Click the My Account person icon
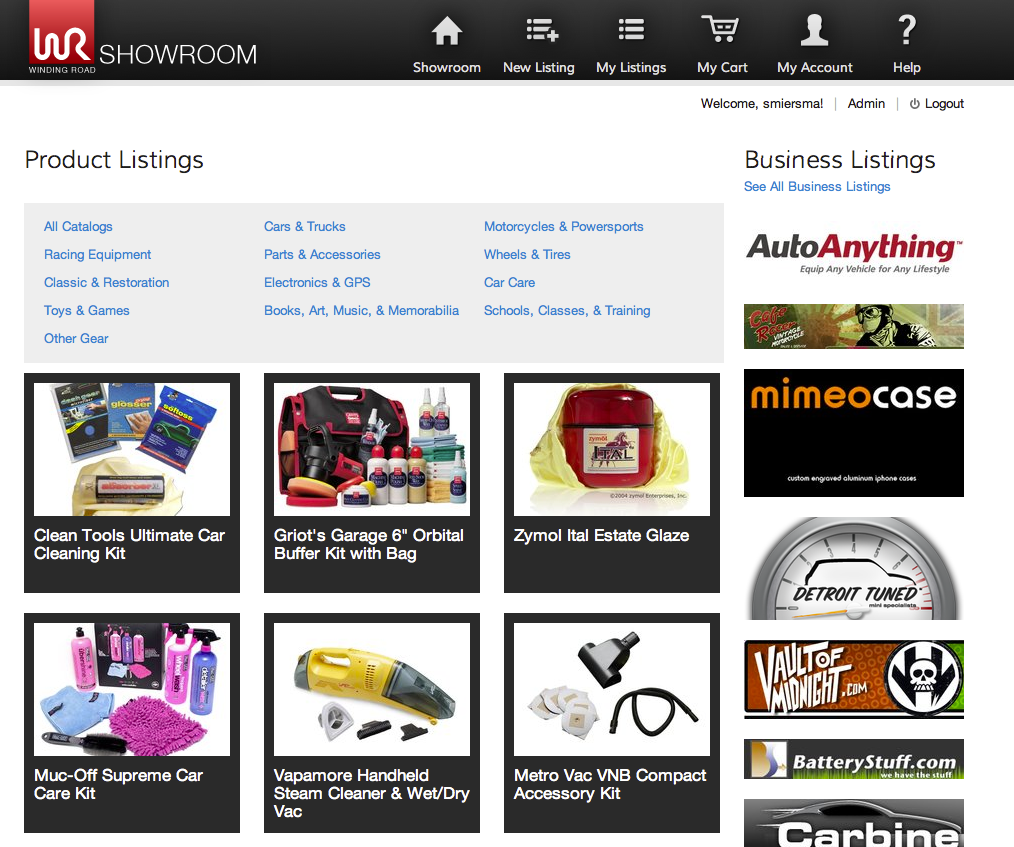 814,30
